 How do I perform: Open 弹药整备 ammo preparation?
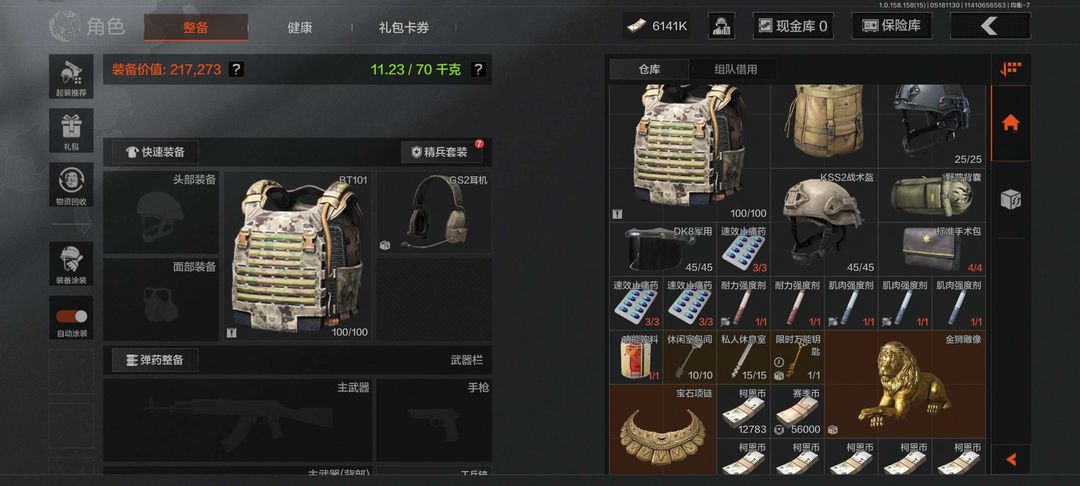[156, 359]
